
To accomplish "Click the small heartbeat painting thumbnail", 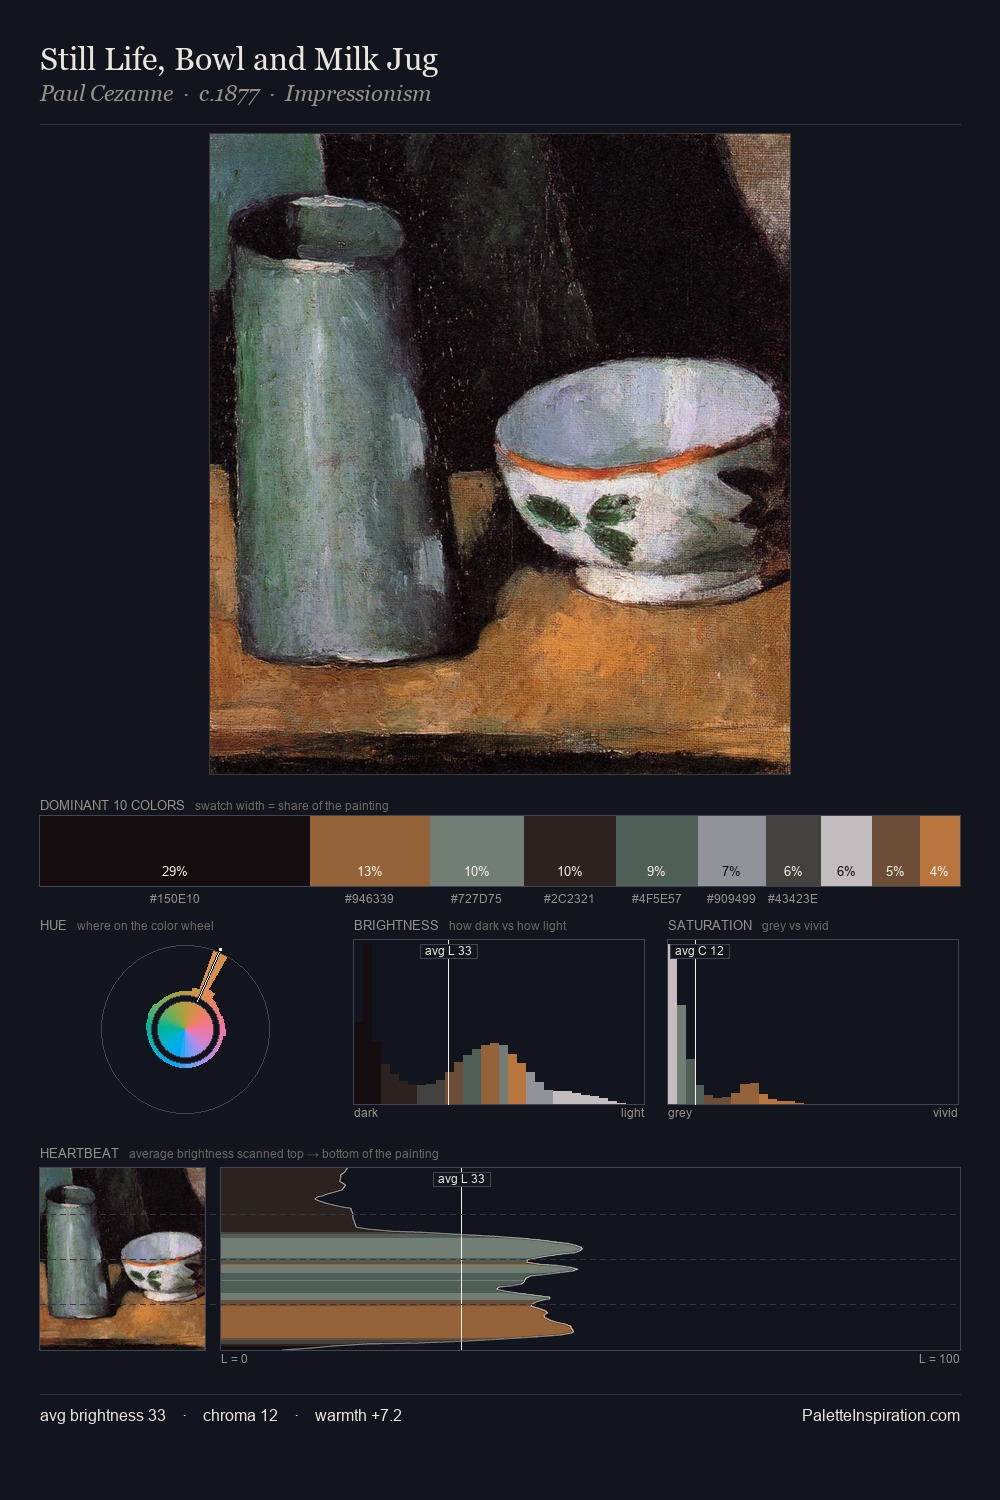I will point(123,1259).
